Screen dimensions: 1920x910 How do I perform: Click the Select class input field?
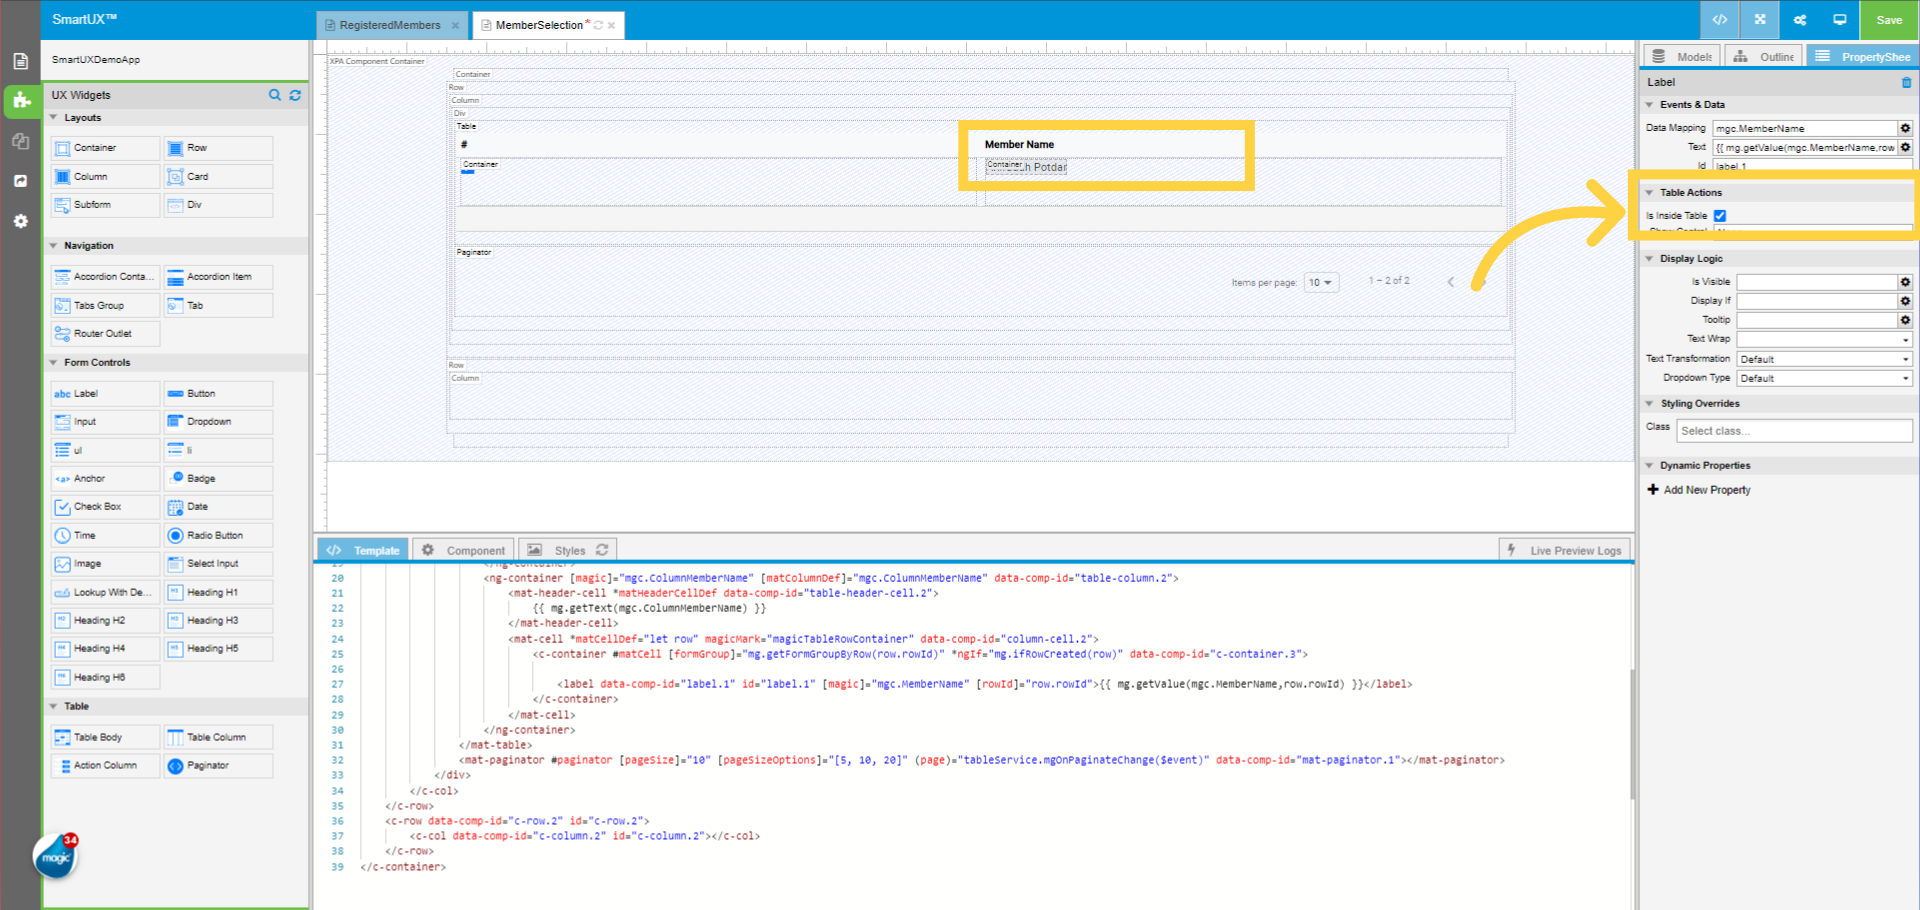coord(1793,430)
